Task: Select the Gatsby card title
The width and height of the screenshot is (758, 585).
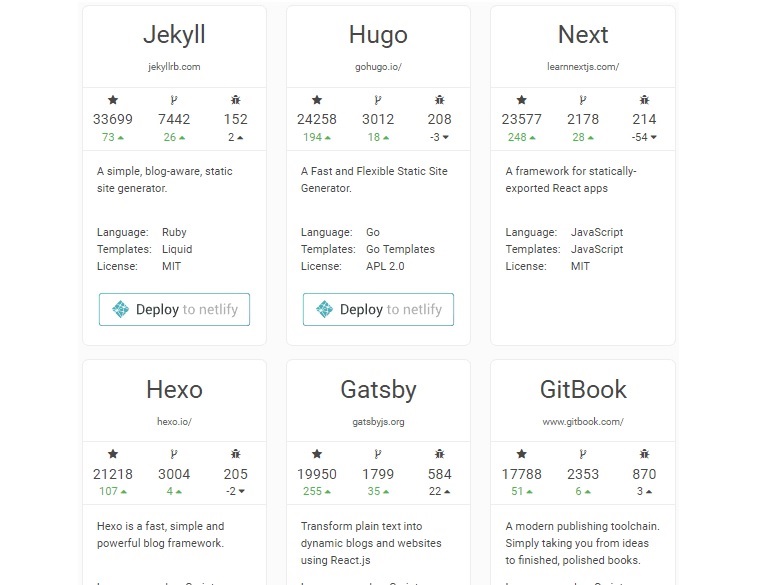Action: pyautogui.click(x=378, y=390)
